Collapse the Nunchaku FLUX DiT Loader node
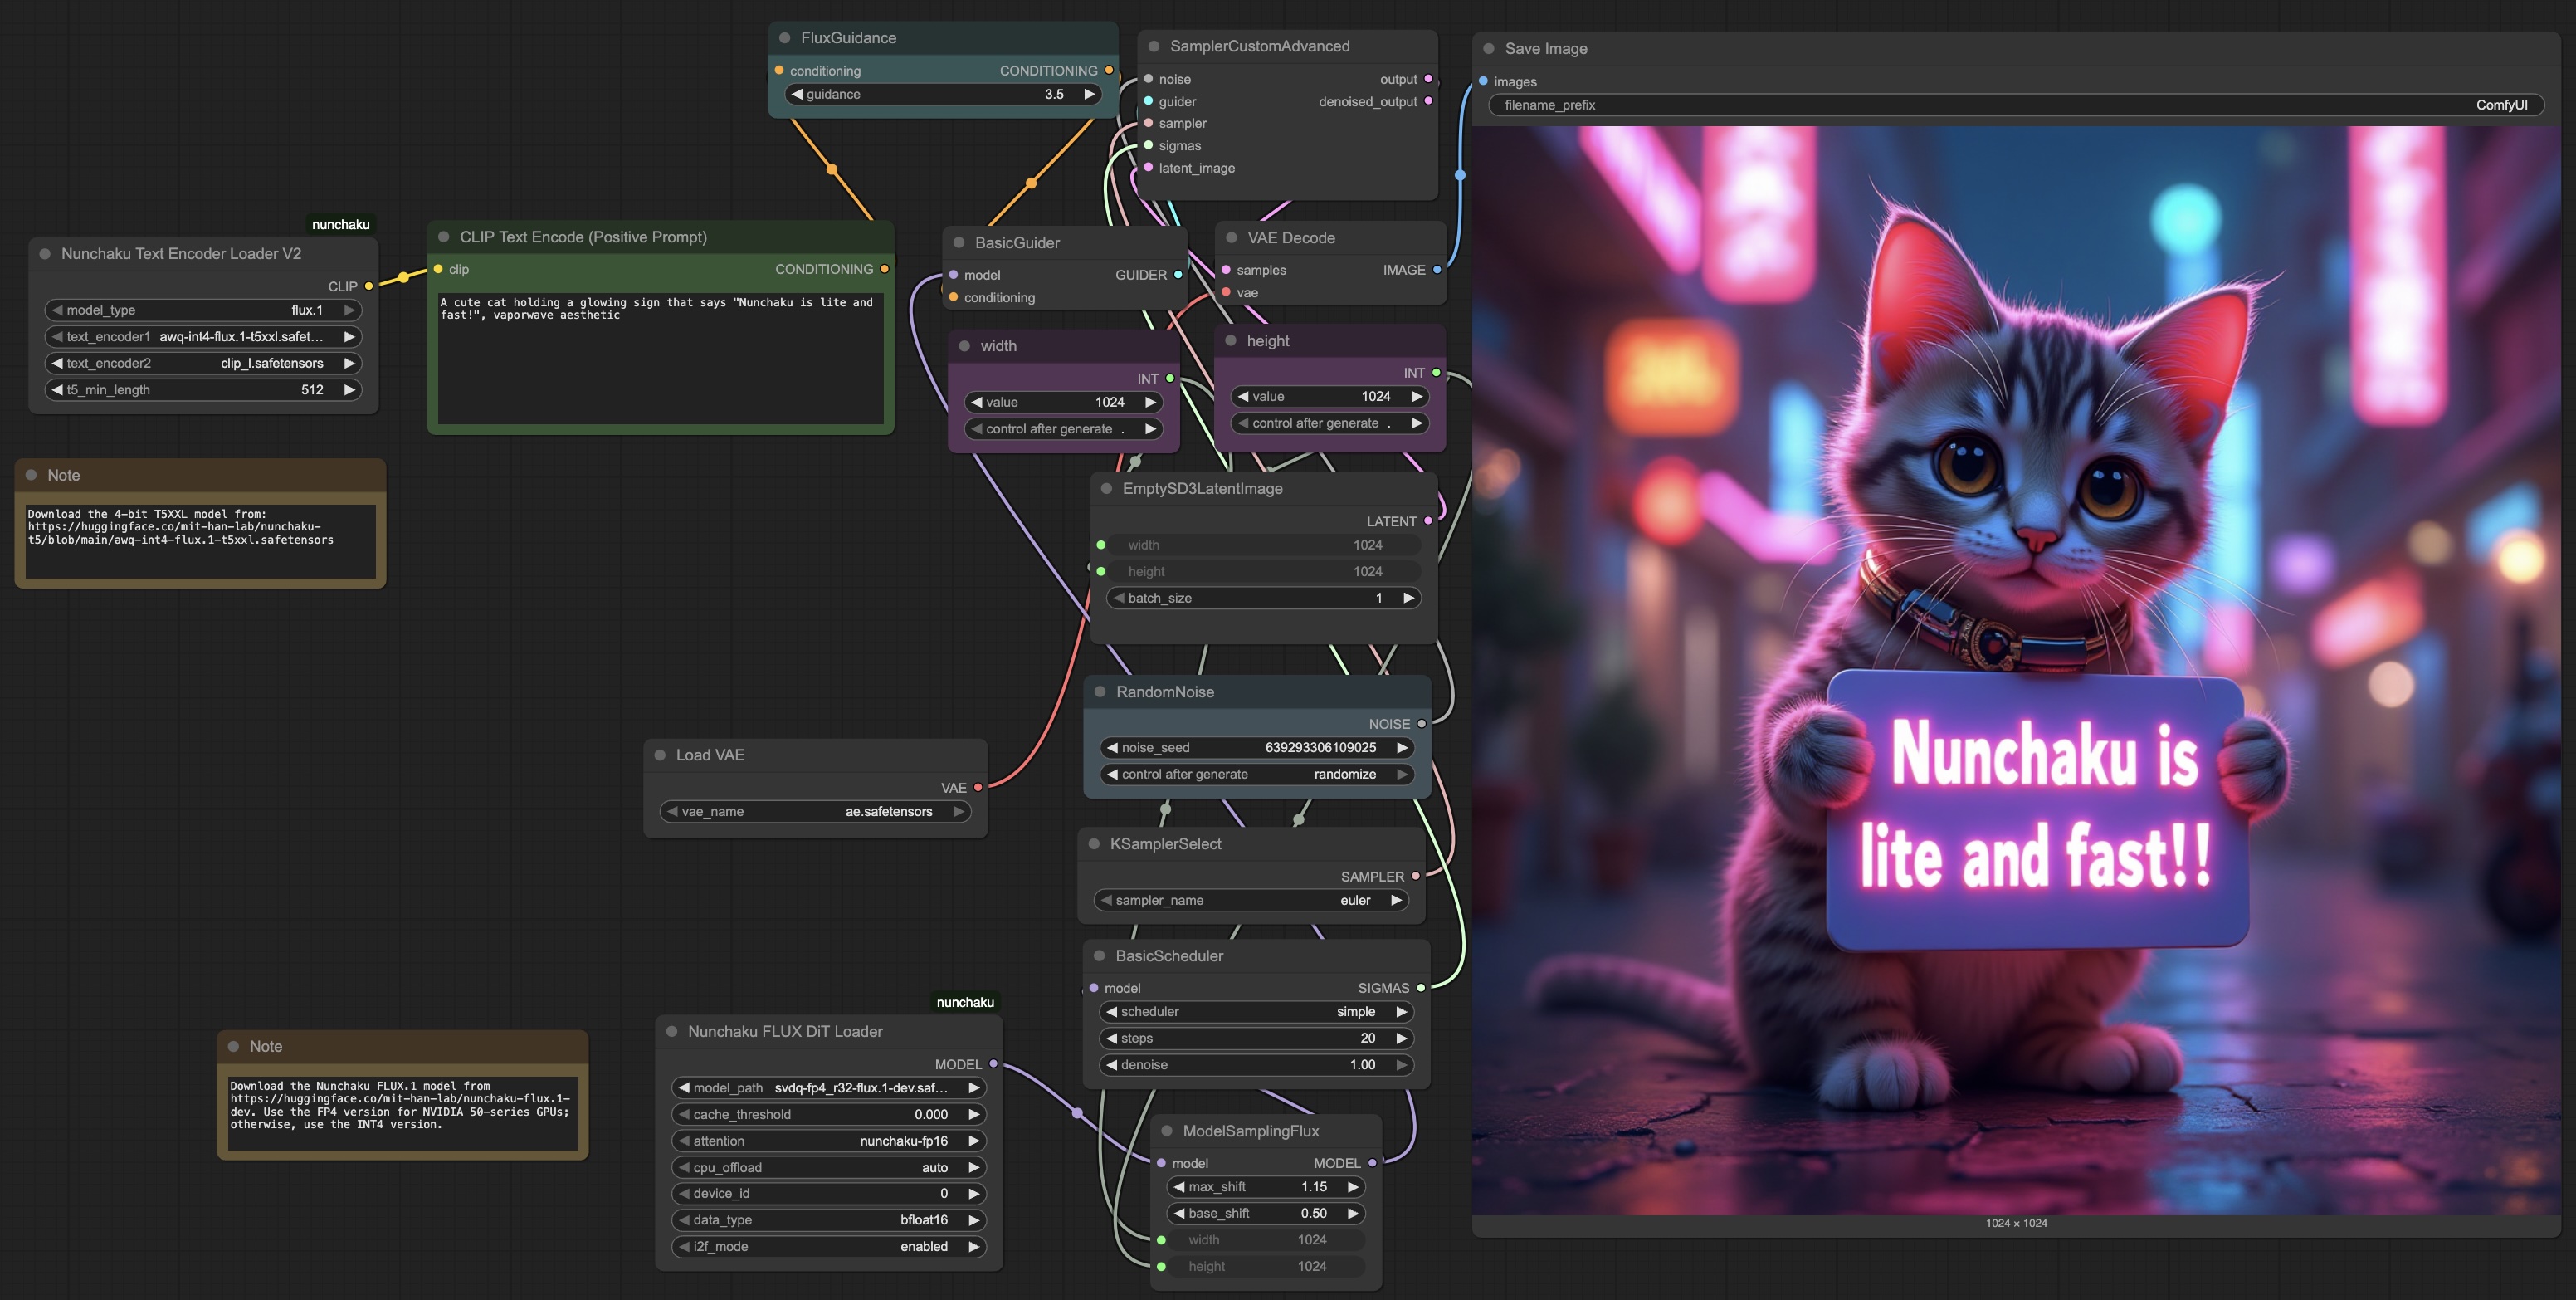 (x=672, y=1031)
